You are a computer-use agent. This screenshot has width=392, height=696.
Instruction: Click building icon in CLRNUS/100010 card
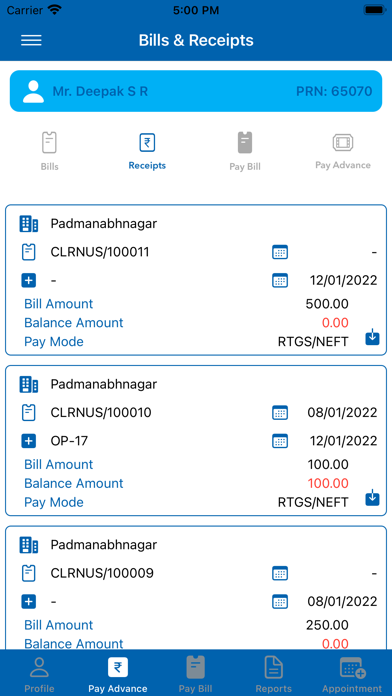click(x=29, y=384)
